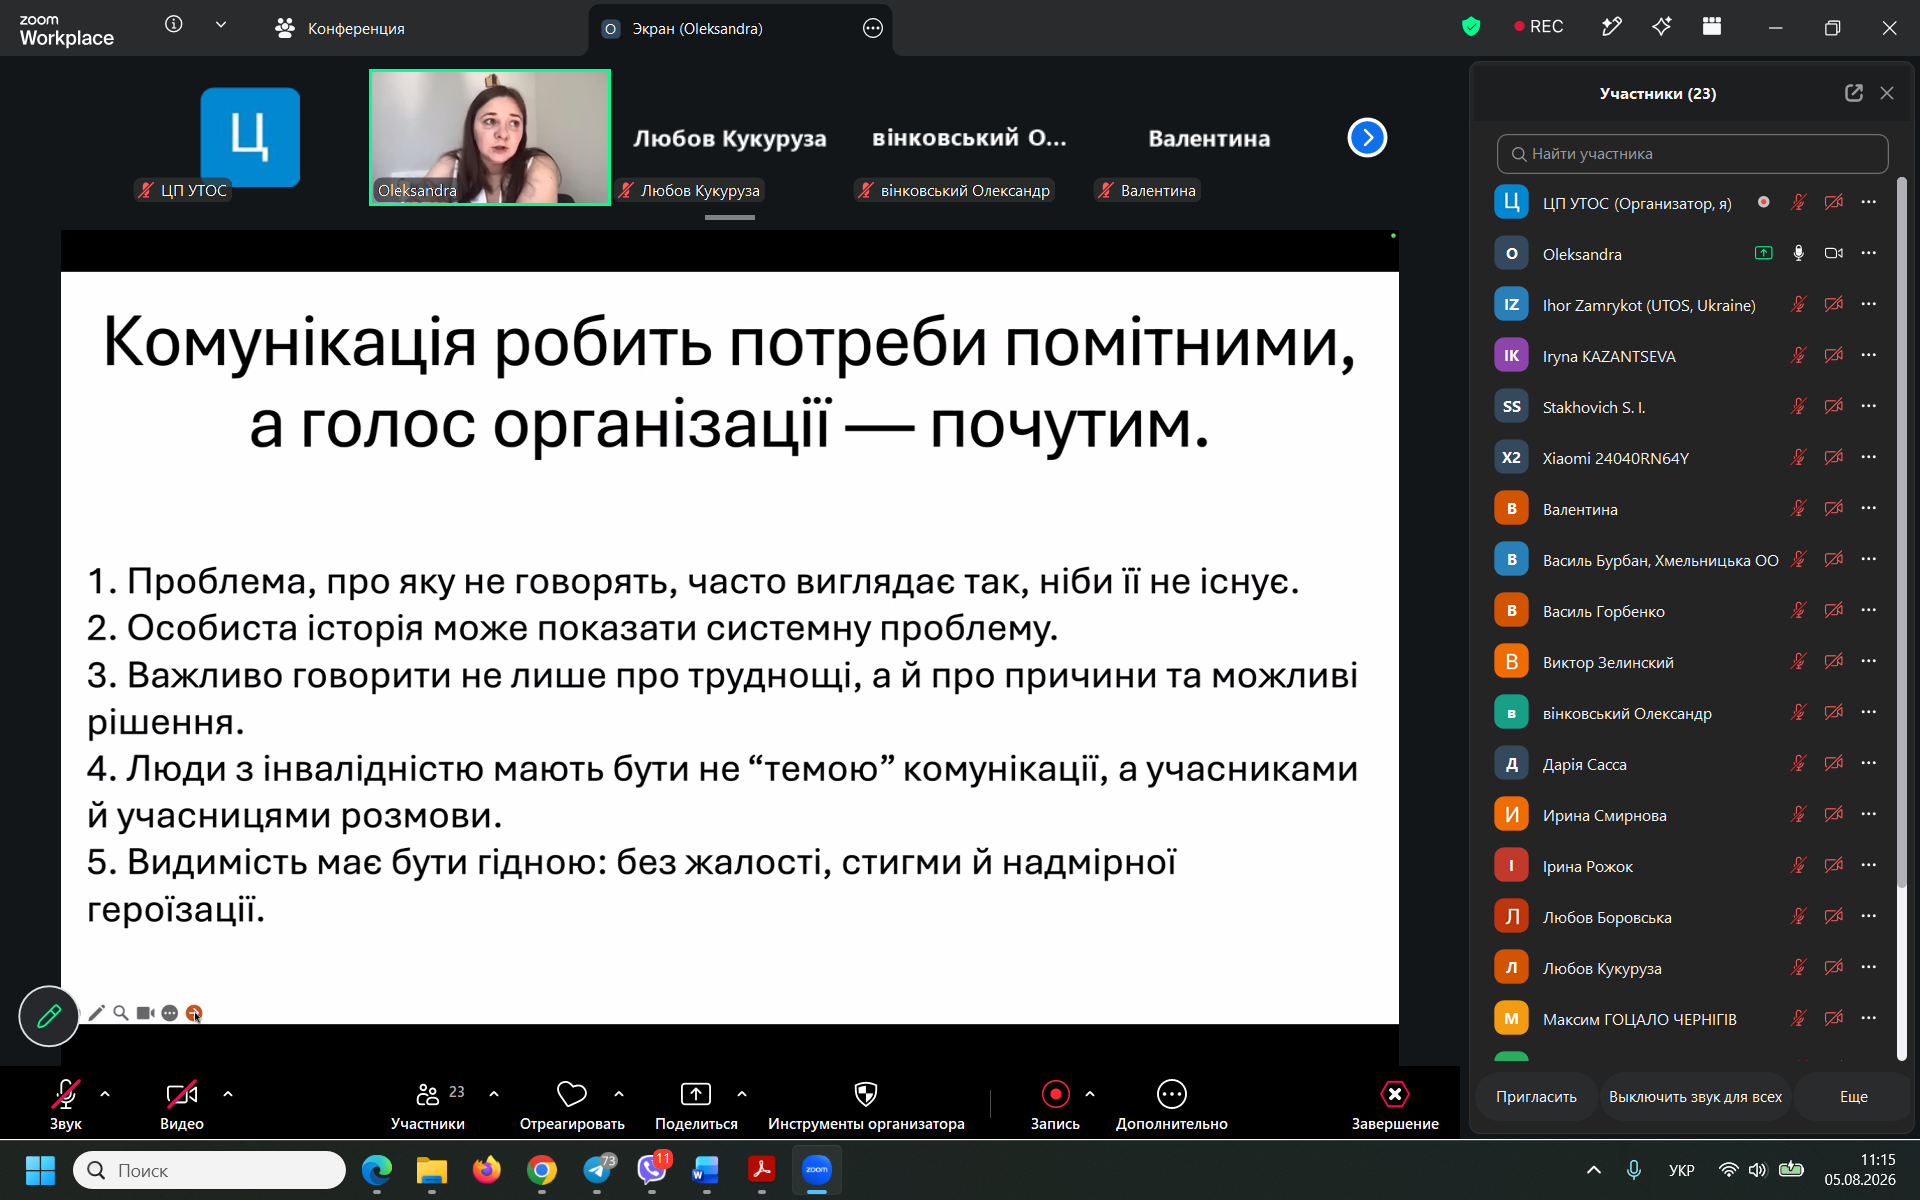Unmute Ihor Zamrykot in participants list
This screenshot has height=1200, width=1920.
point(1798,305)
